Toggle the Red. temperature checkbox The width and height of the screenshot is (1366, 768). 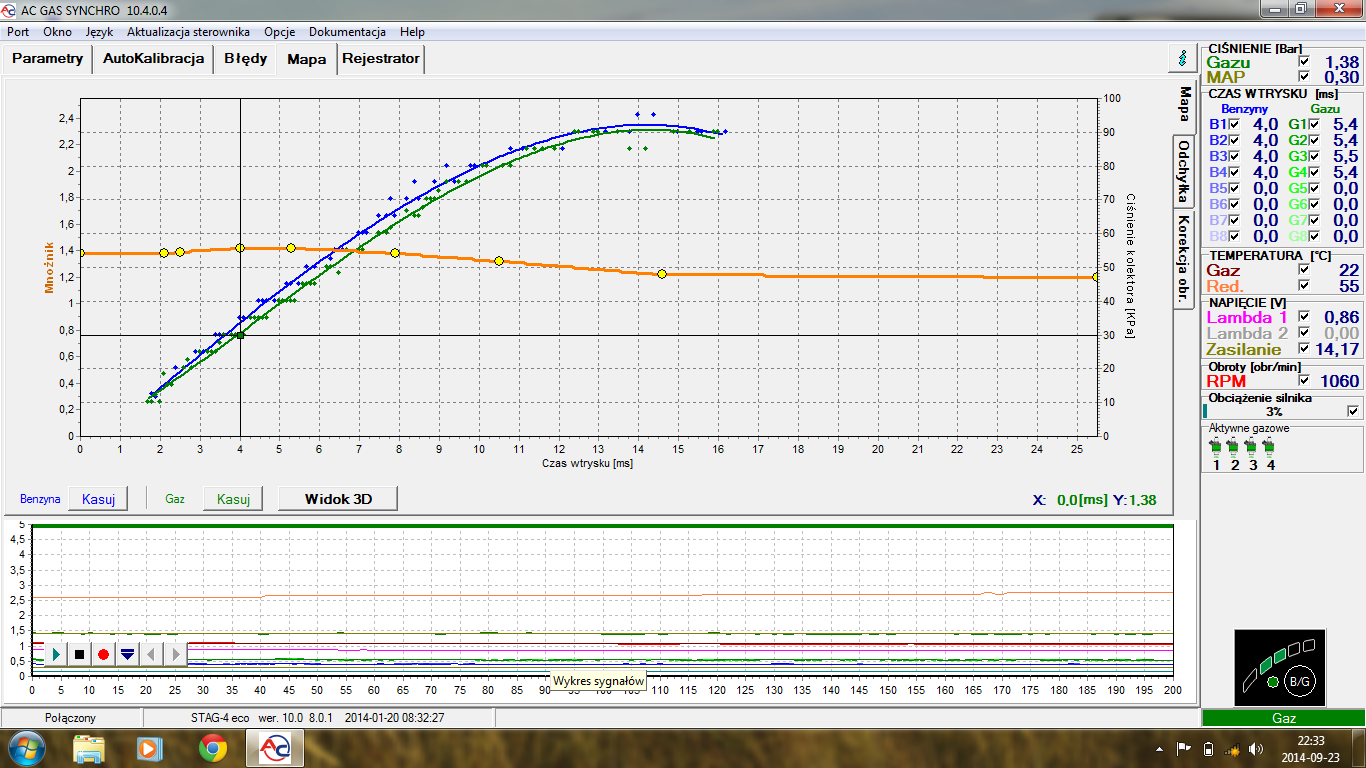(x=1304, y=286)
